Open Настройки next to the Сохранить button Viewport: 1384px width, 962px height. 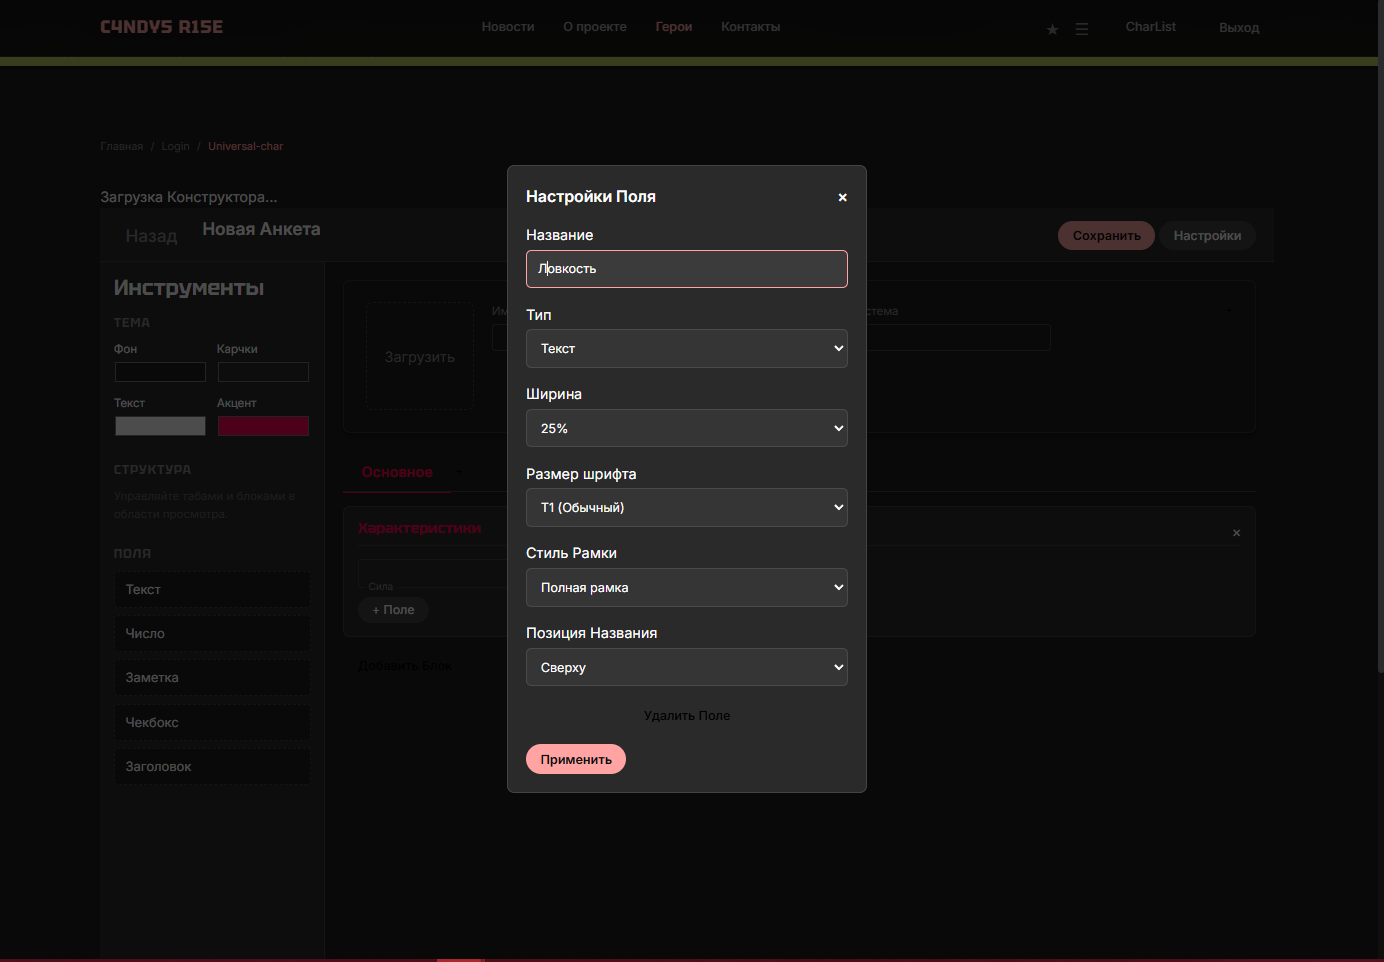click(1207, 236)
